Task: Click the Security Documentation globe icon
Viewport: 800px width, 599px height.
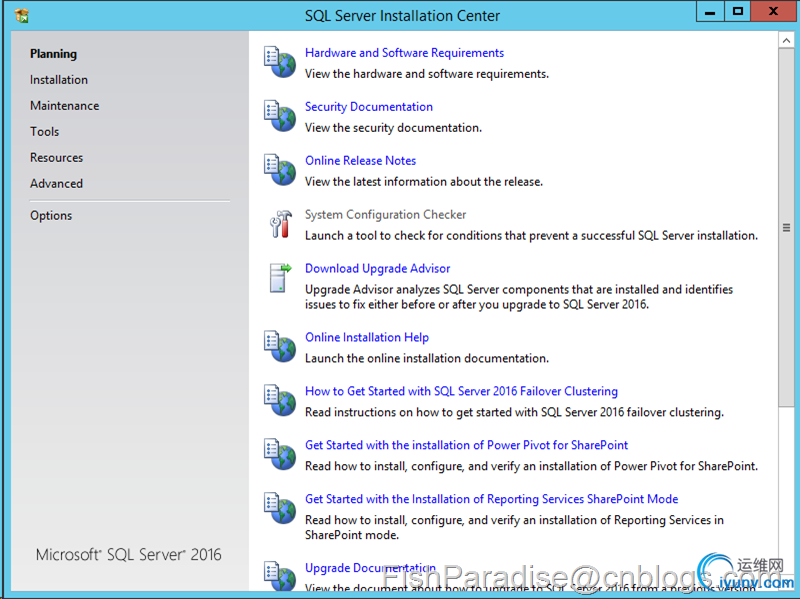Action: click(280, 116)
